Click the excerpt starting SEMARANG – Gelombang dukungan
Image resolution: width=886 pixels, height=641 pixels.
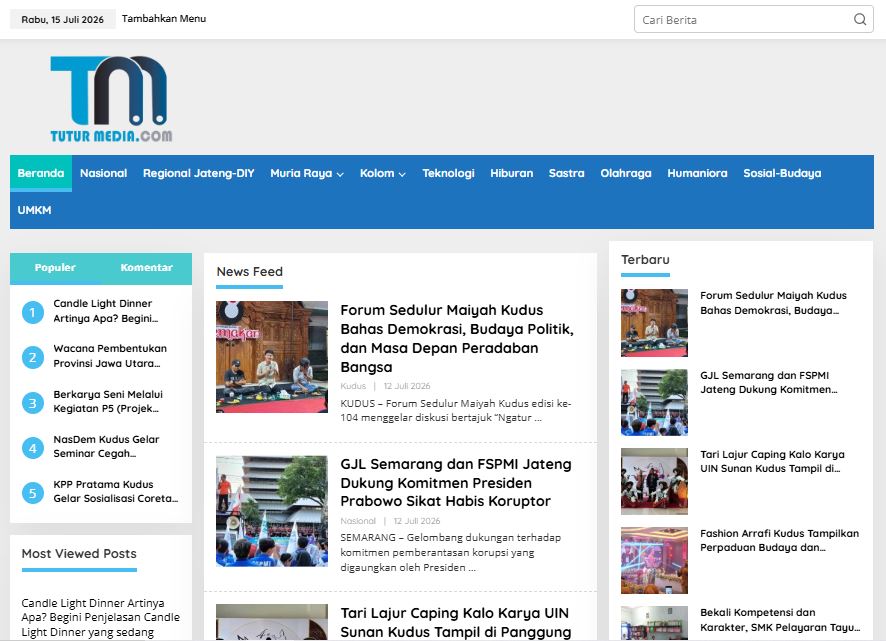click(x=451, y=552)
